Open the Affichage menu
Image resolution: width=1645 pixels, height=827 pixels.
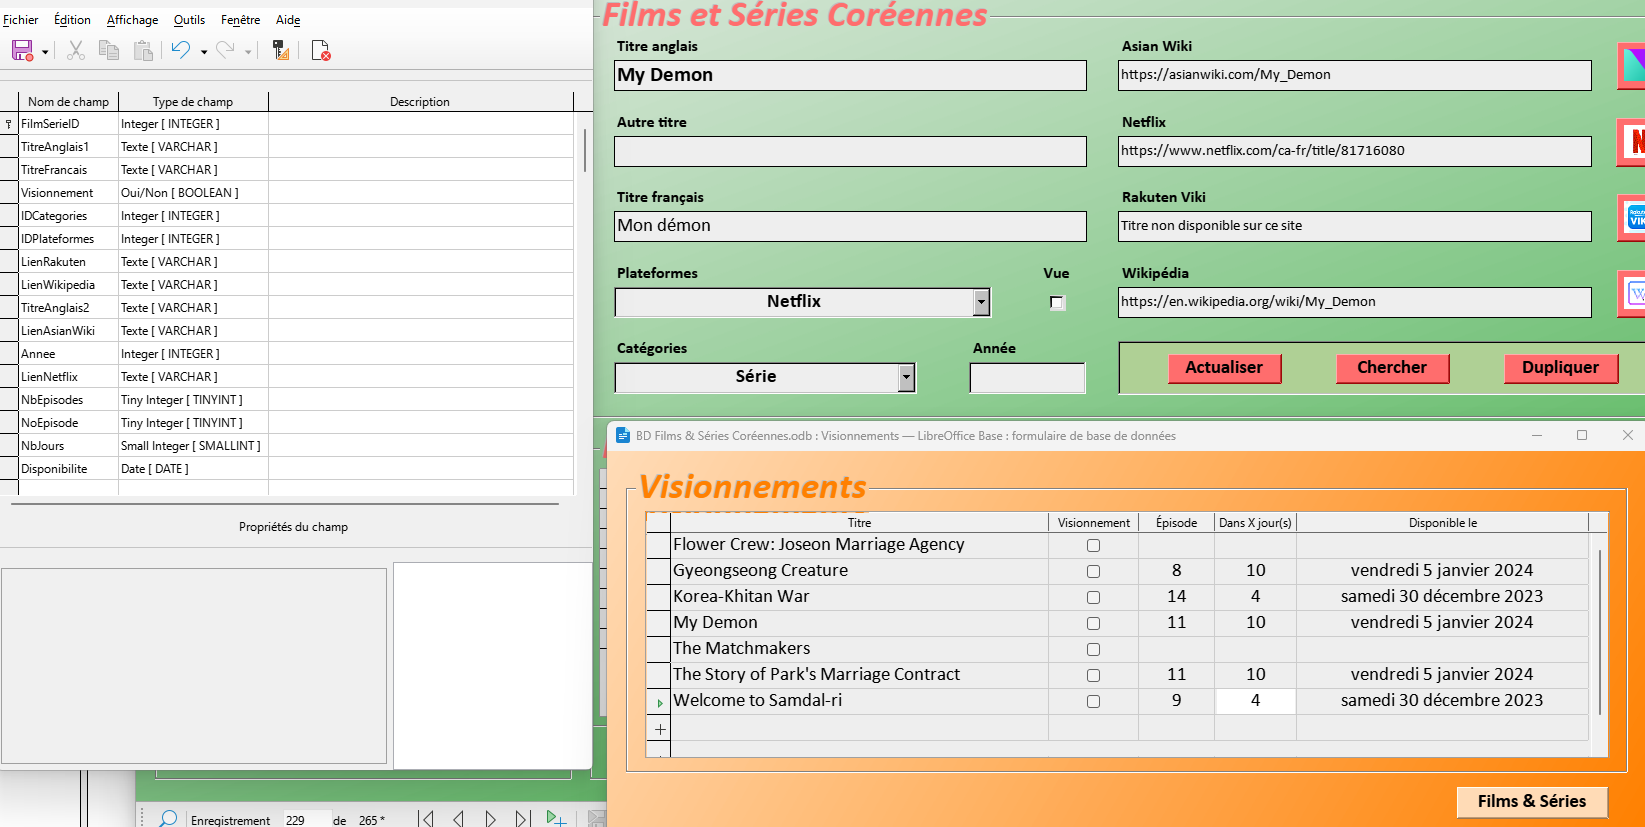(132, 20)
